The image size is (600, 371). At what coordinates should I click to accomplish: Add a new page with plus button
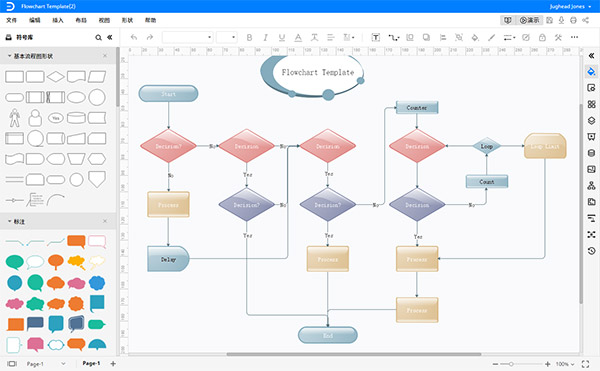click(113, 364)
